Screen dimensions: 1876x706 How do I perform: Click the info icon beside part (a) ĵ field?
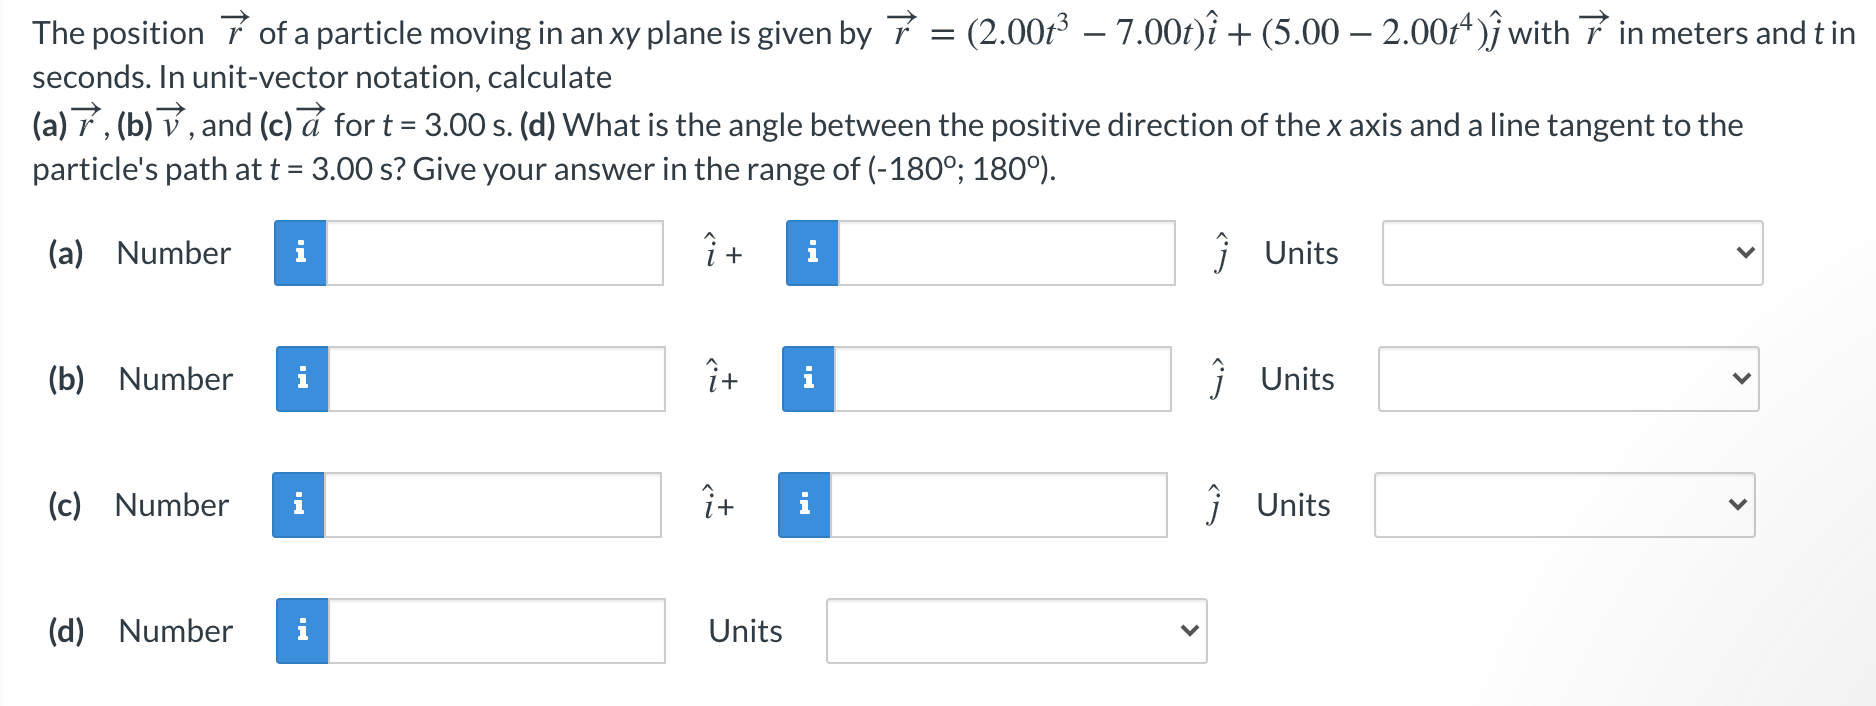coord(813,254)
